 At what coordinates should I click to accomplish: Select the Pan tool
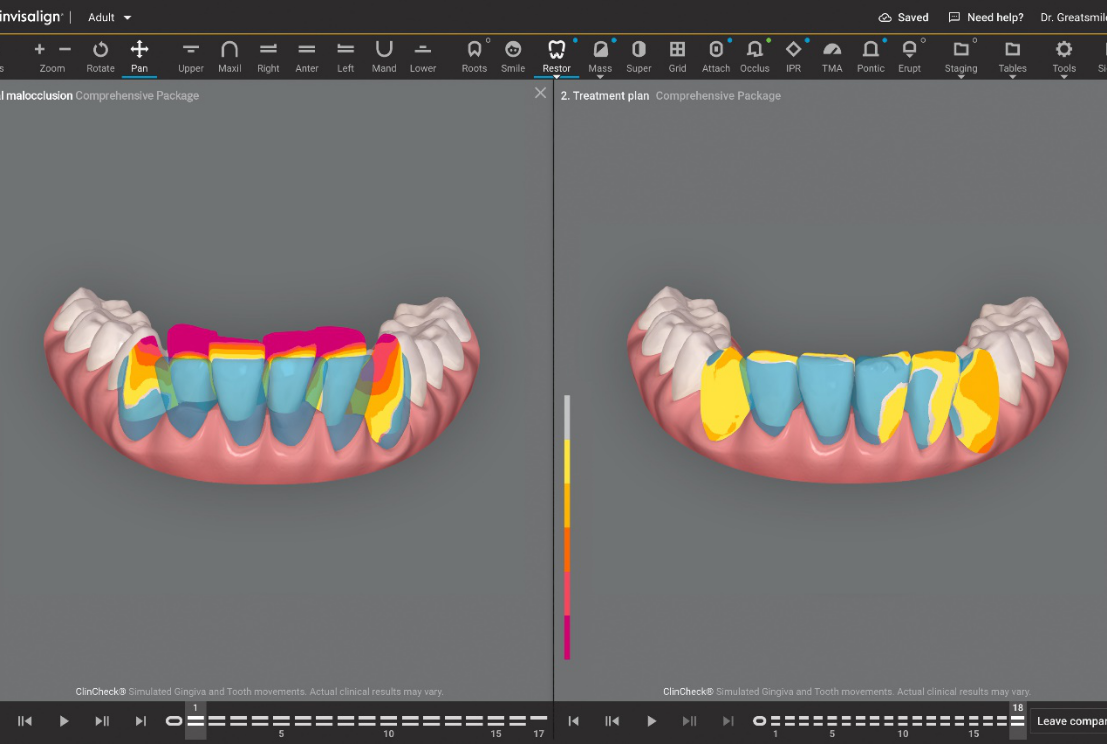point(139,57)
